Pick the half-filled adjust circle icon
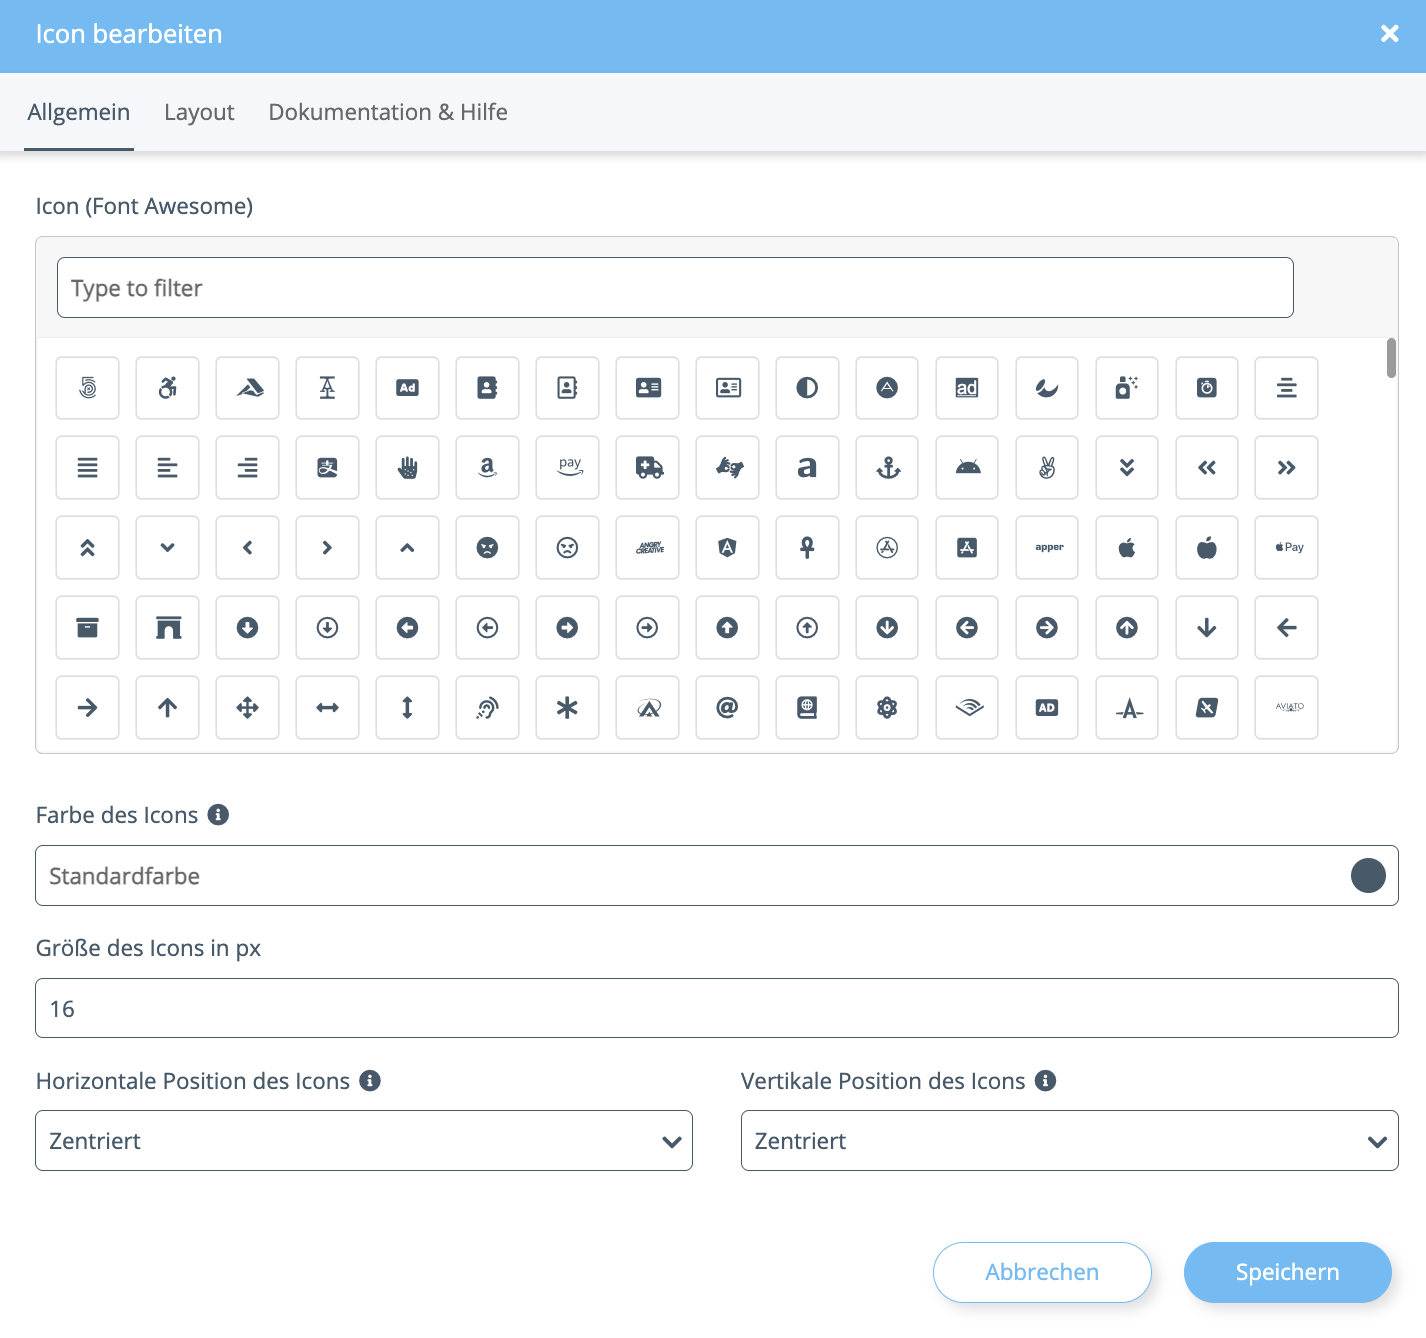1426x1338 pixels. 807,388
